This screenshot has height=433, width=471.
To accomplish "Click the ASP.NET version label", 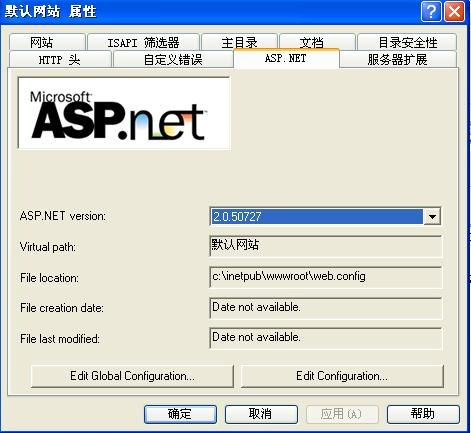I will [63, 216].
